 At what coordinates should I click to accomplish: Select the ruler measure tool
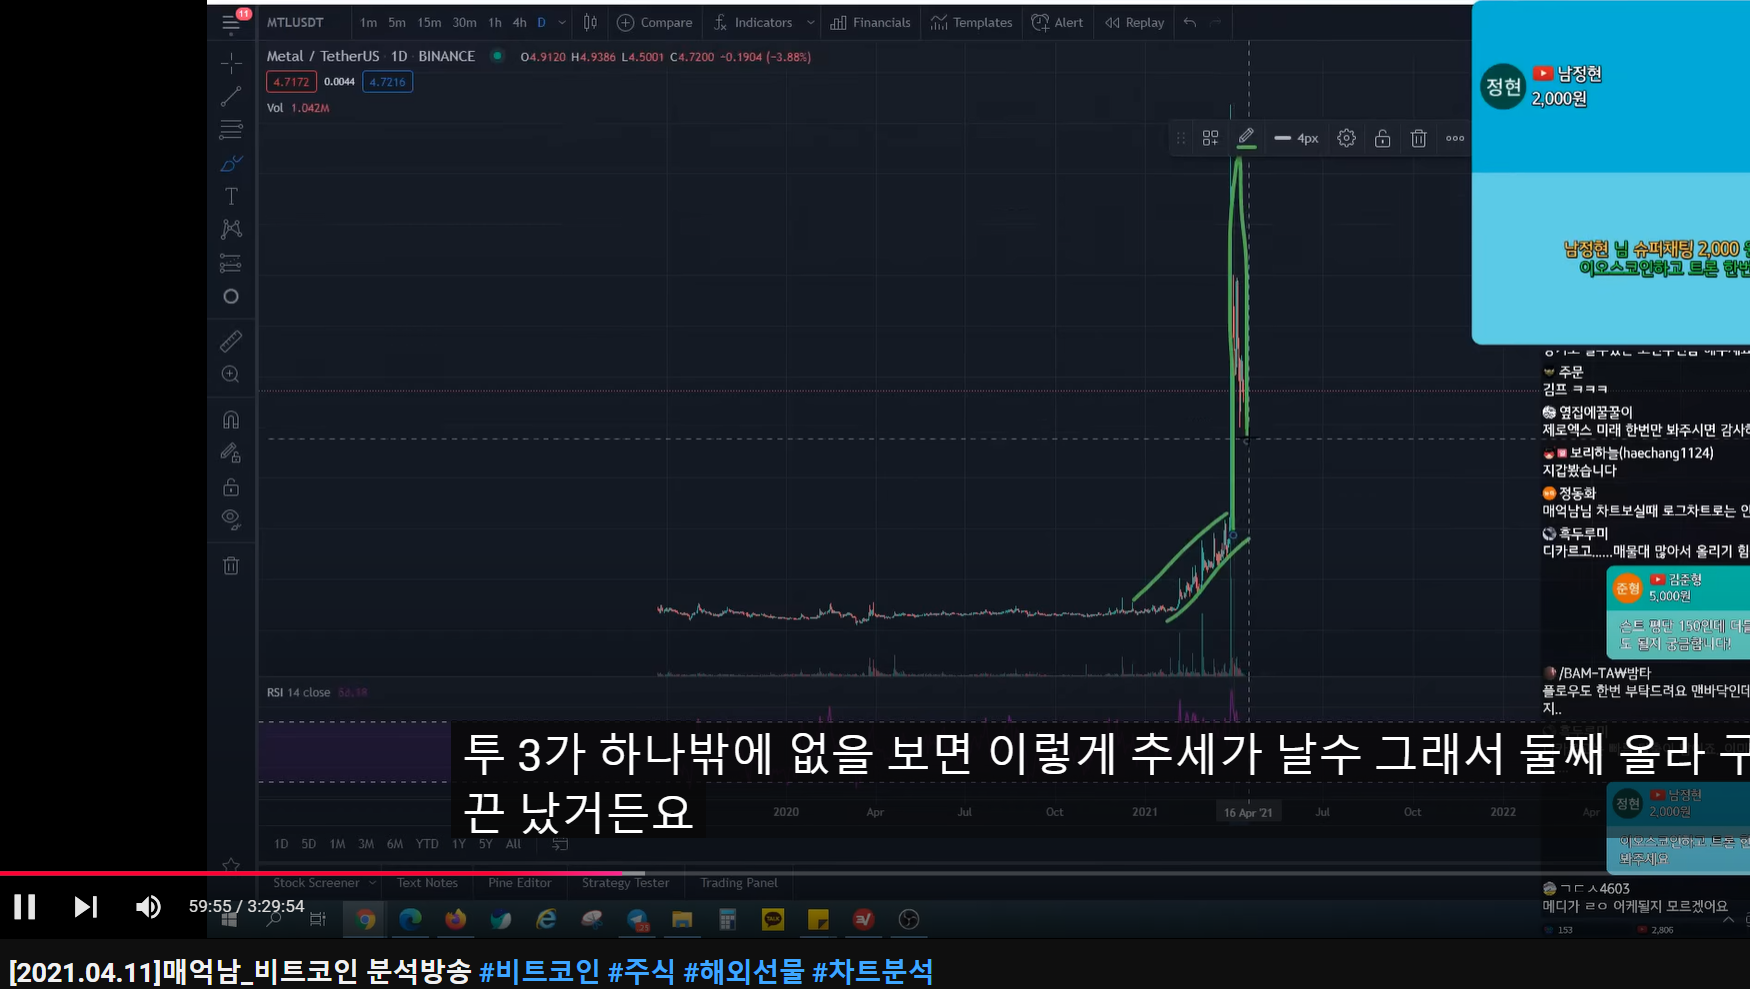(231, 341)
